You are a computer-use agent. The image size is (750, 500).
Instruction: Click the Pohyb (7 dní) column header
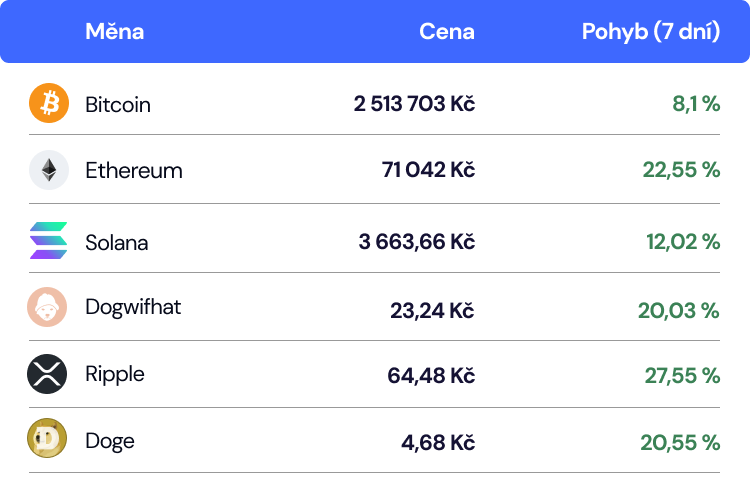point(651,32)
